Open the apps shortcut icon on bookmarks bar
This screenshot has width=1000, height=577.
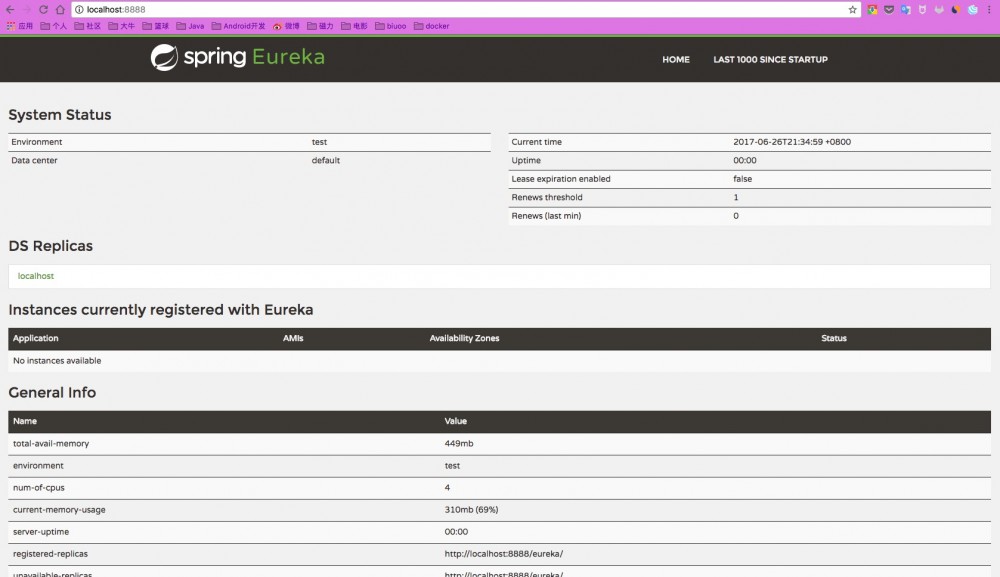pos(10,25)
